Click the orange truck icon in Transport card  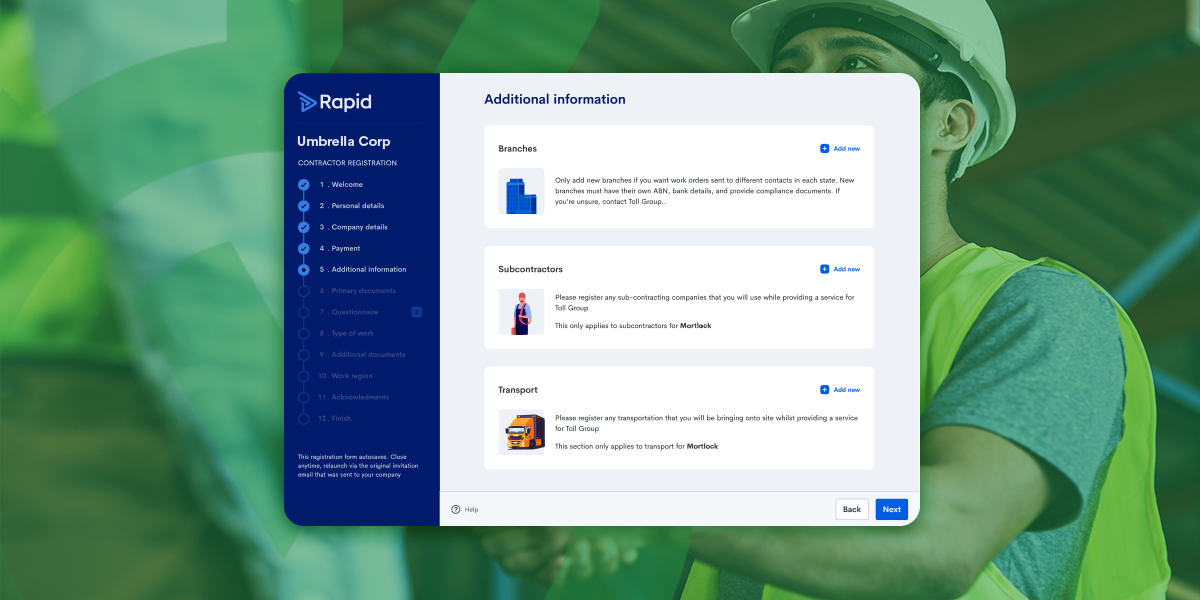[x=521, y=433]
